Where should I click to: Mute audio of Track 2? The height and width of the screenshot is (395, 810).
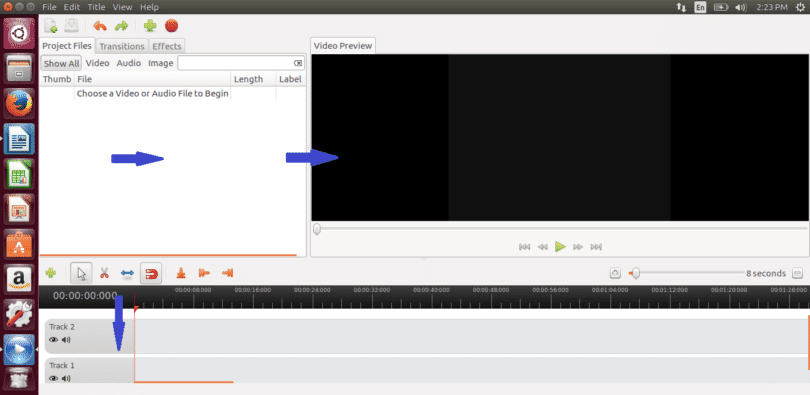click(x=66, y=340)
